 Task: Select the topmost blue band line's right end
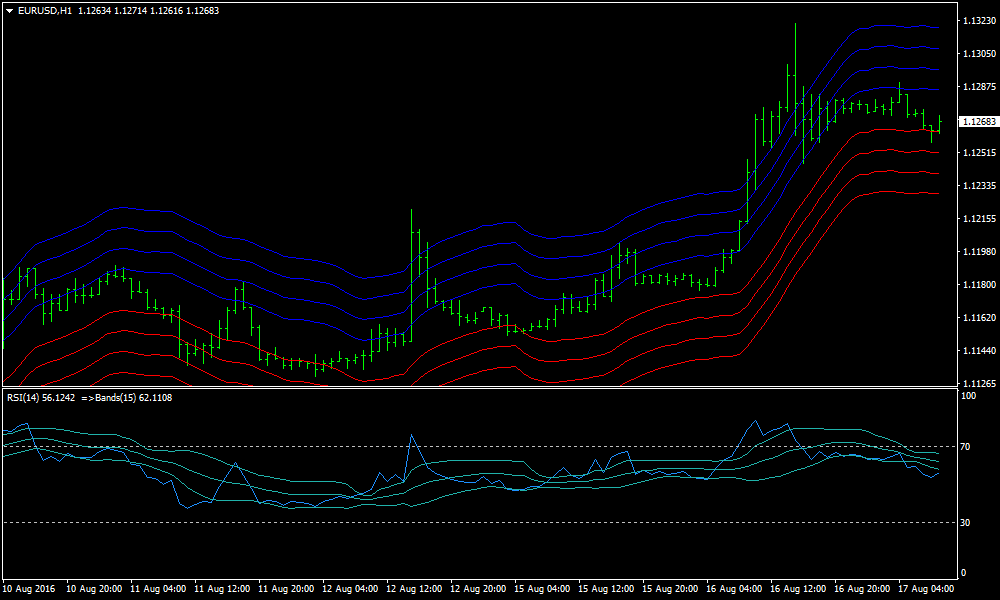(936, 27)
